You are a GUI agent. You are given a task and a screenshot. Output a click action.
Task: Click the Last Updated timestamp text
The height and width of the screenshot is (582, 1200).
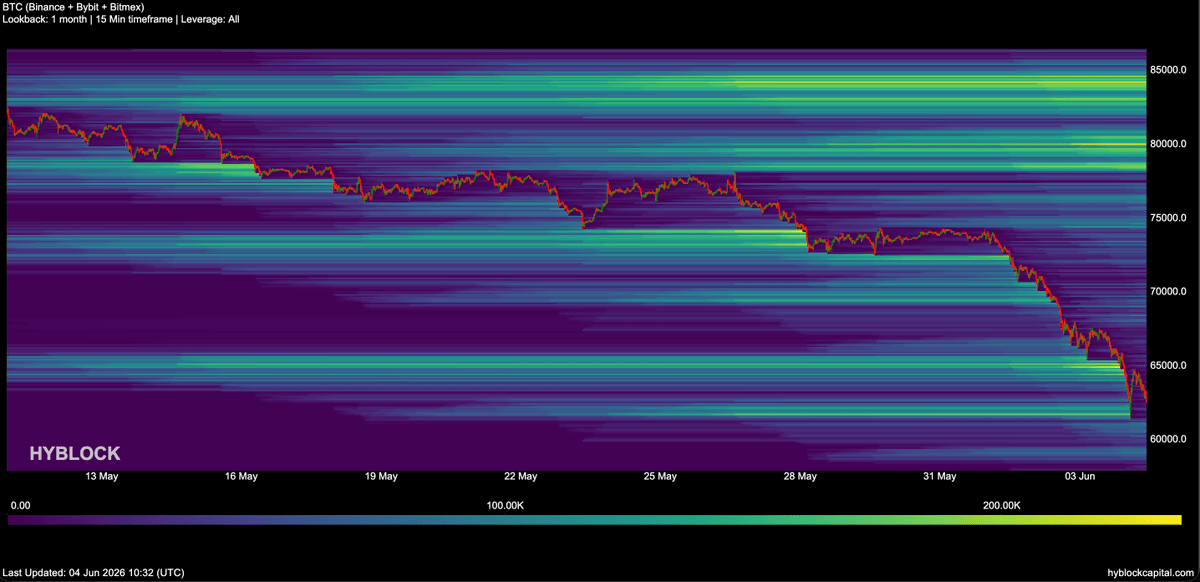pyautogui.click(x=94, y=573)
